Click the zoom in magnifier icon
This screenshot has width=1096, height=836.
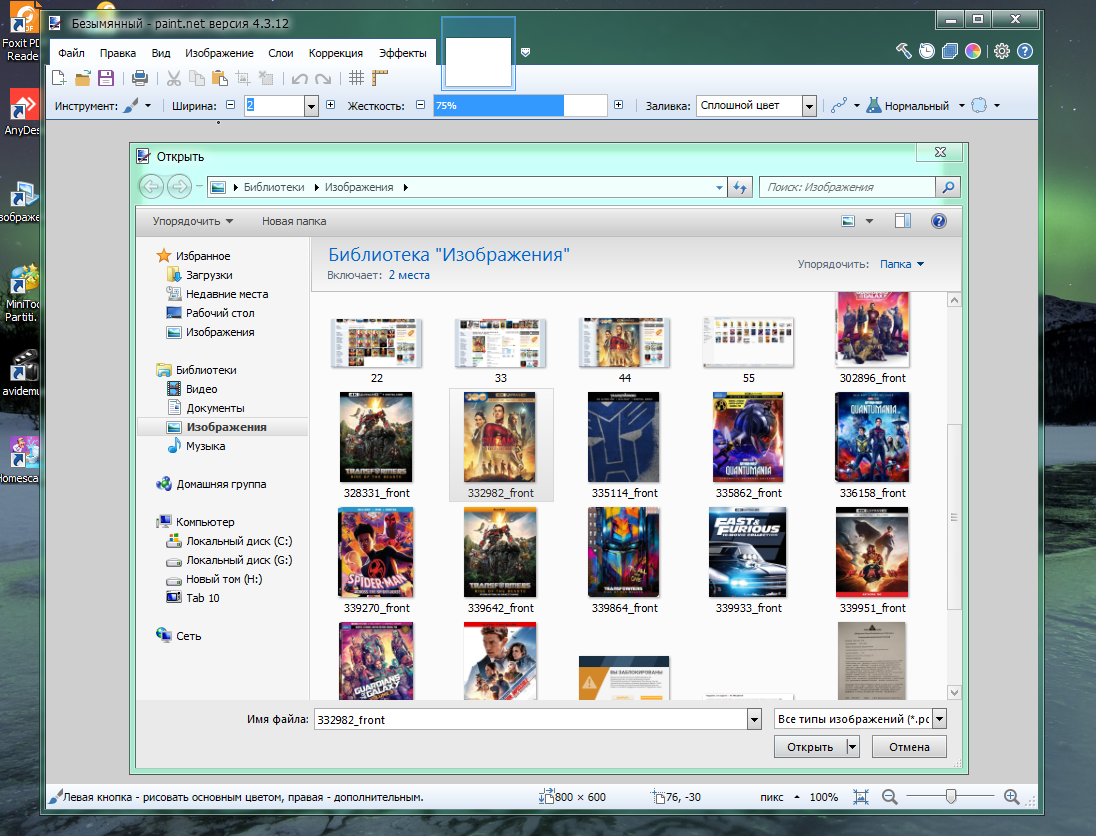(x=1011, y=797)
